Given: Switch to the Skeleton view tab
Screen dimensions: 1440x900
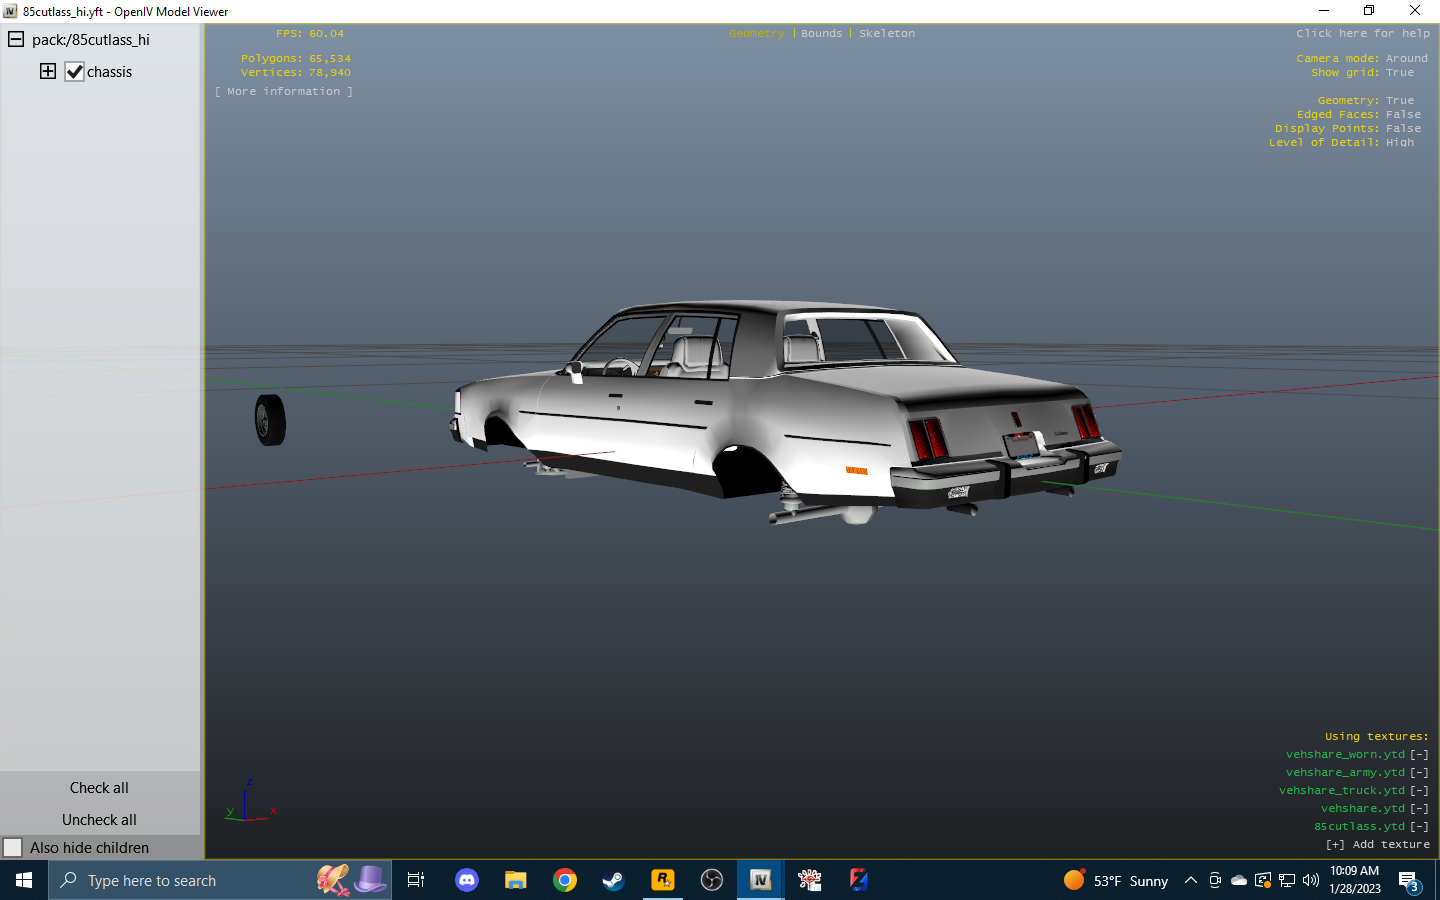Looking at the screenshot, I should click(886, 34).
